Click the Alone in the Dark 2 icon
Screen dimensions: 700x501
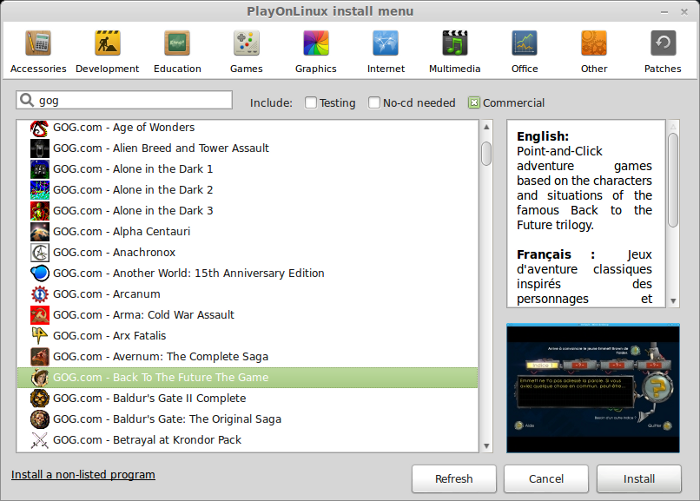(40, 190)
